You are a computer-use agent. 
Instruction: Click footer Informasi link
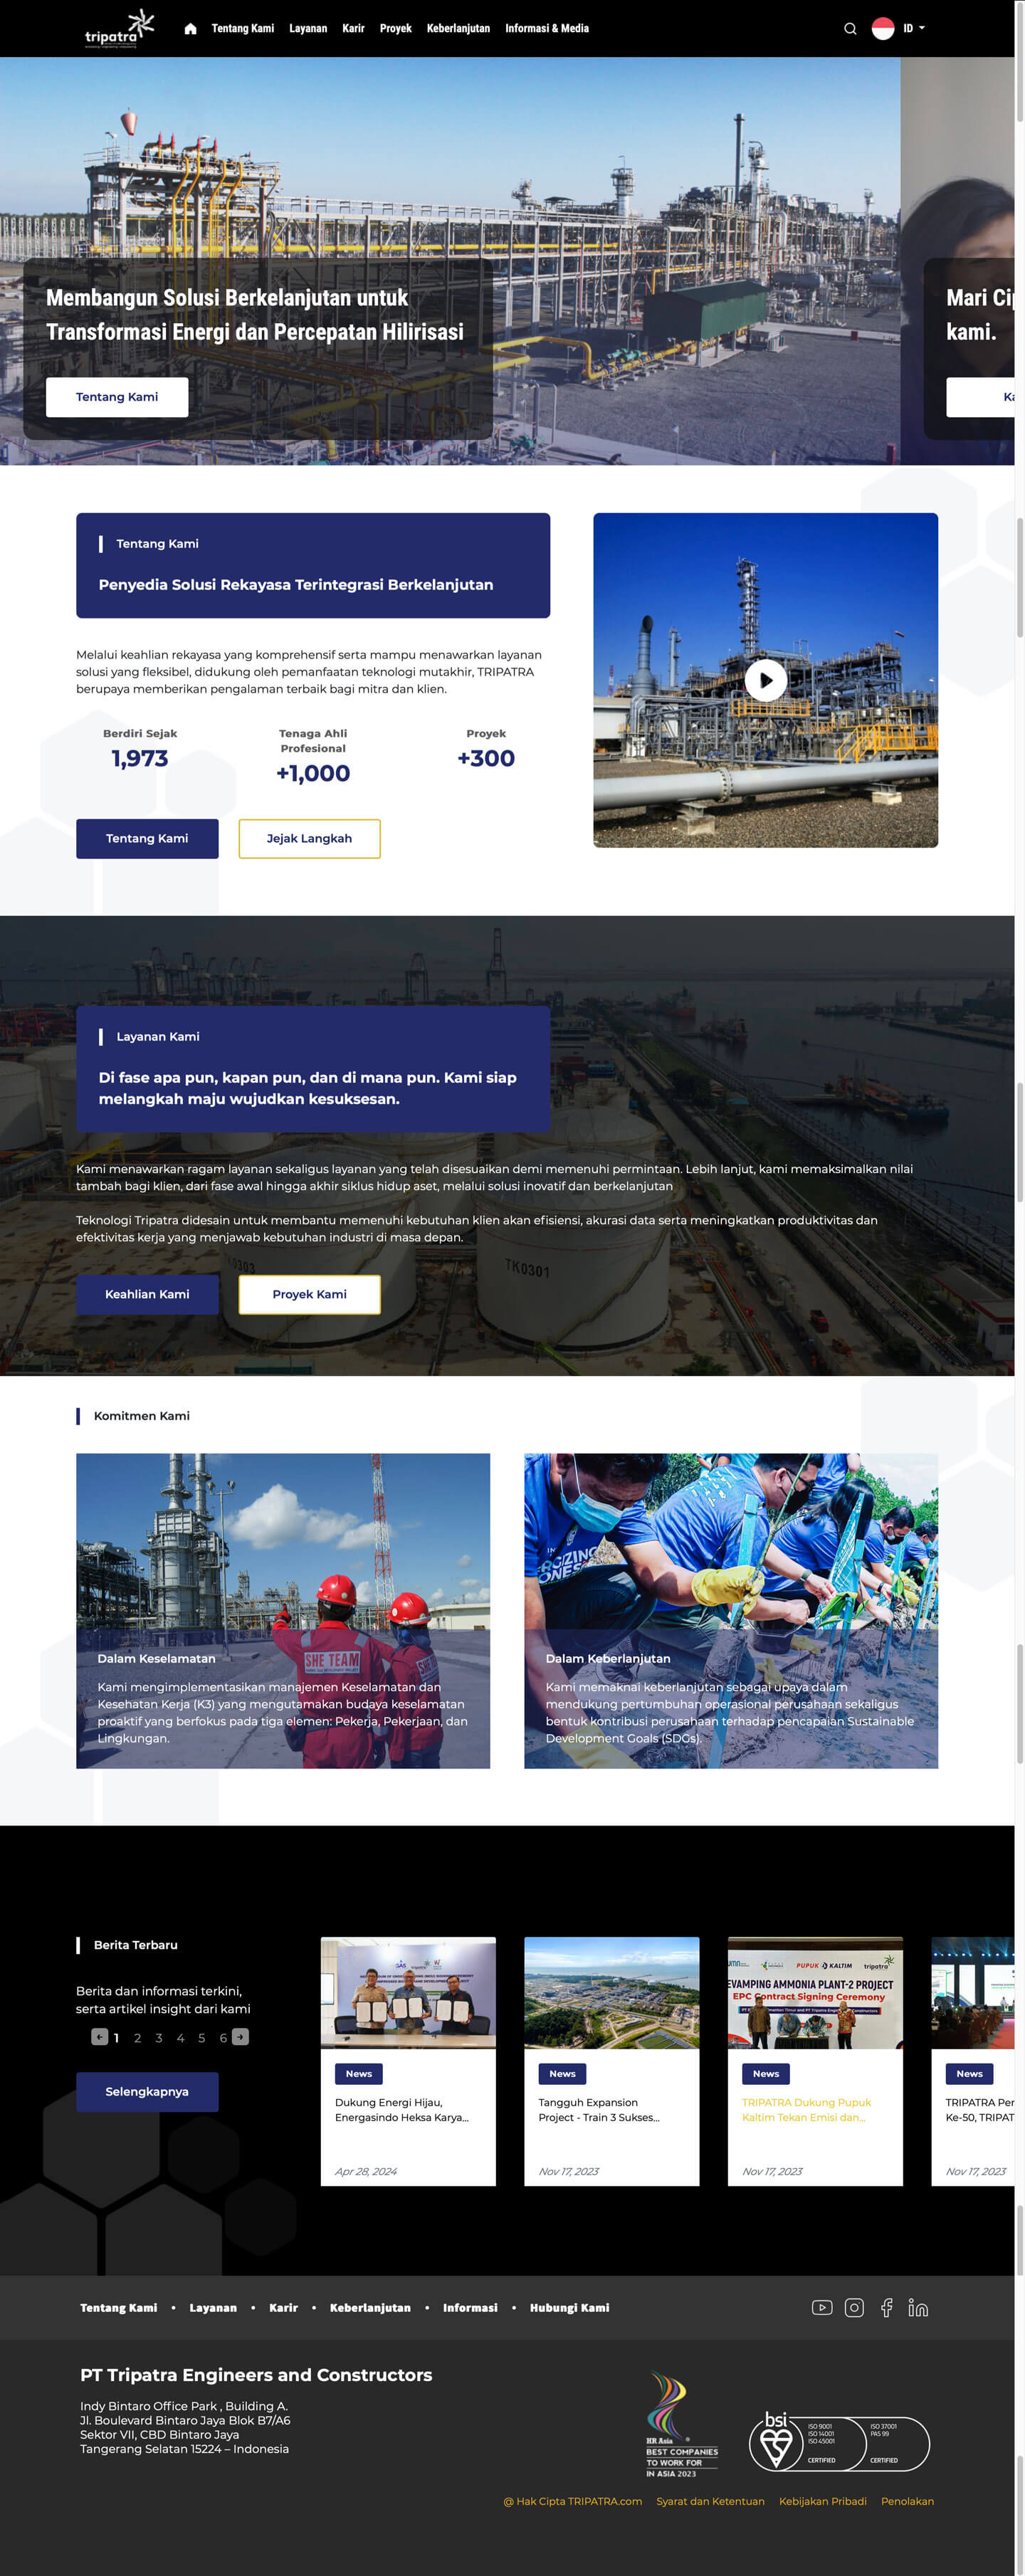click(x=470, y=2308)
